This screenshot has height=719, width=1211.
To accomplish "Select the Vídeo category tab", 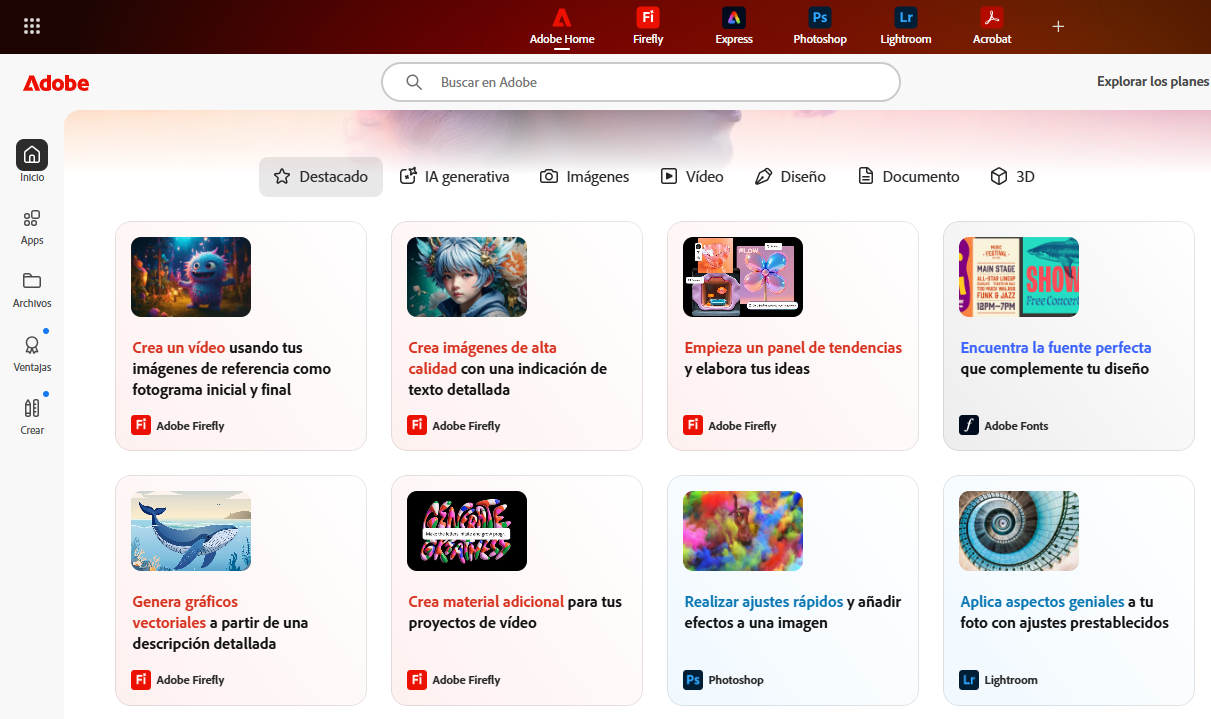I will pyautogui.click(x=691, y=177).
